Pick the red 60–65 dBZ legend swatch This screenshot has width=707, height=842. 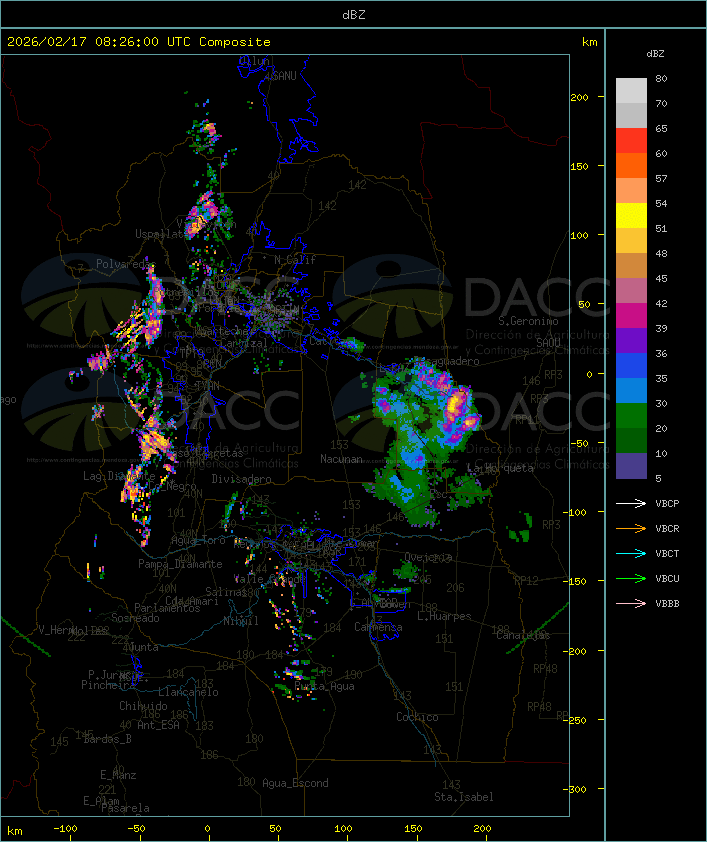631,141
